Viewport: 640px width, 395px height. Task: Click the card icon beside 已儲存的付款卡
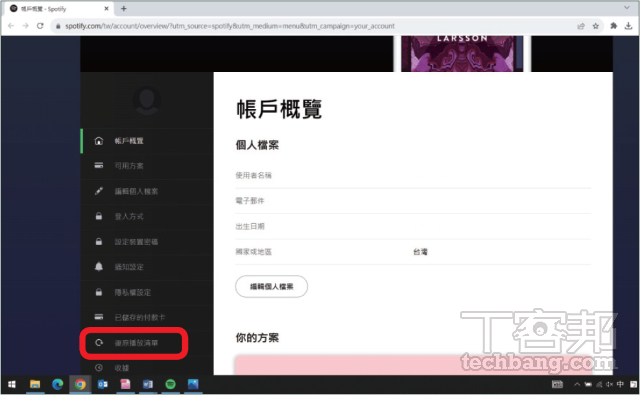(99, 317)
